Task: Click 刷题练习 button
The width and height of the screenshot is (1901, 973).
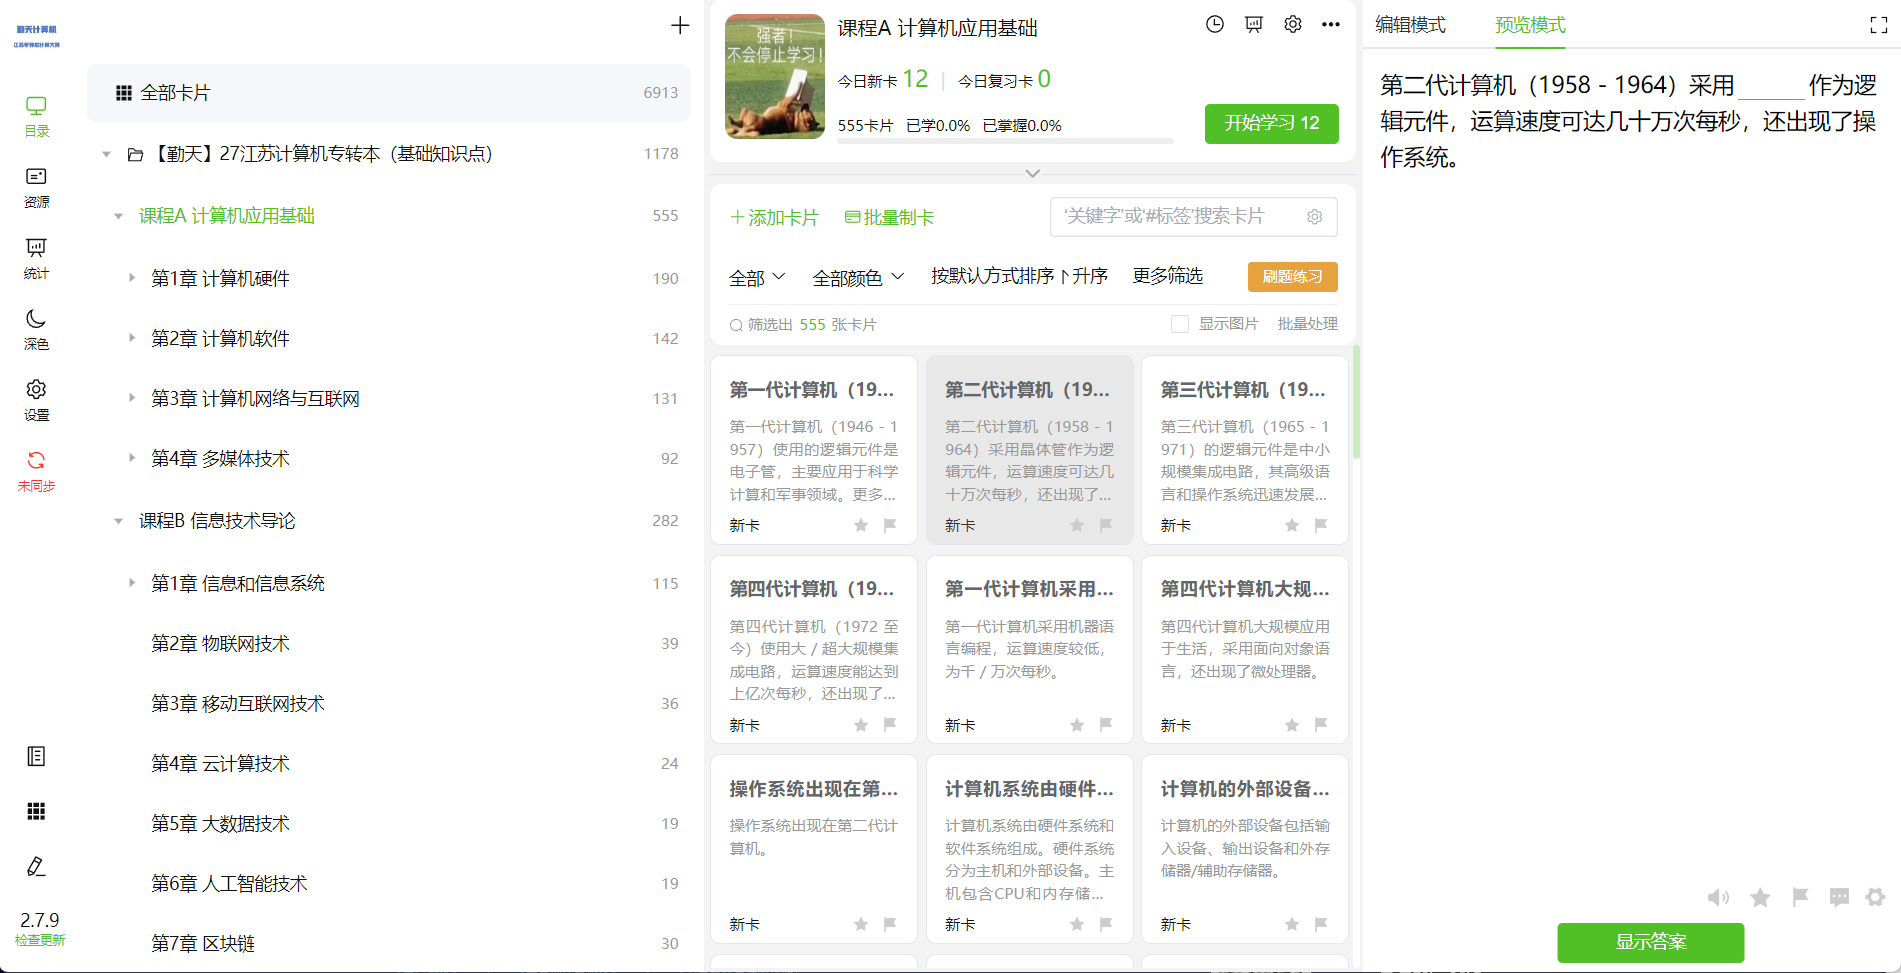Action: (x=1293, y=277)
